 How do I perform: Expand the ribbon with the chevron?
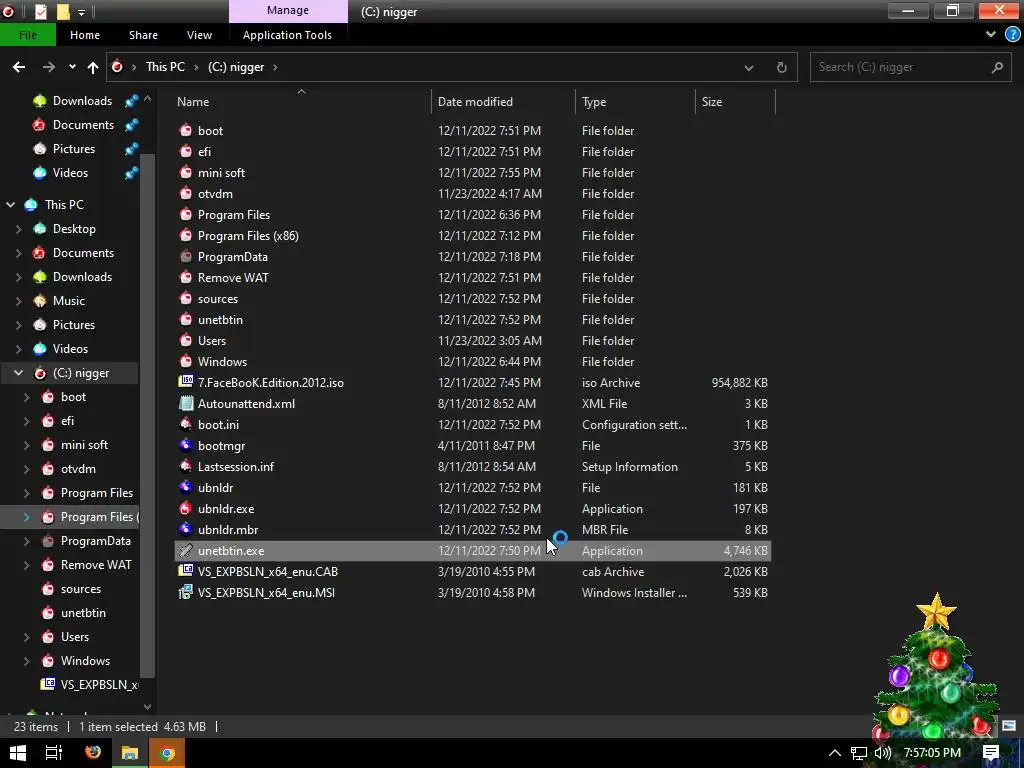991,35
